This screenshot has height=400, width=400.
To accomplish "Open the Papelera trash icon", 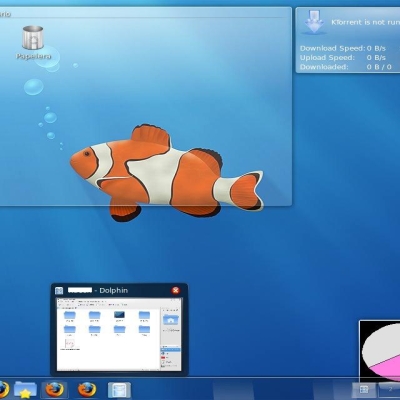I will point(33,38).
